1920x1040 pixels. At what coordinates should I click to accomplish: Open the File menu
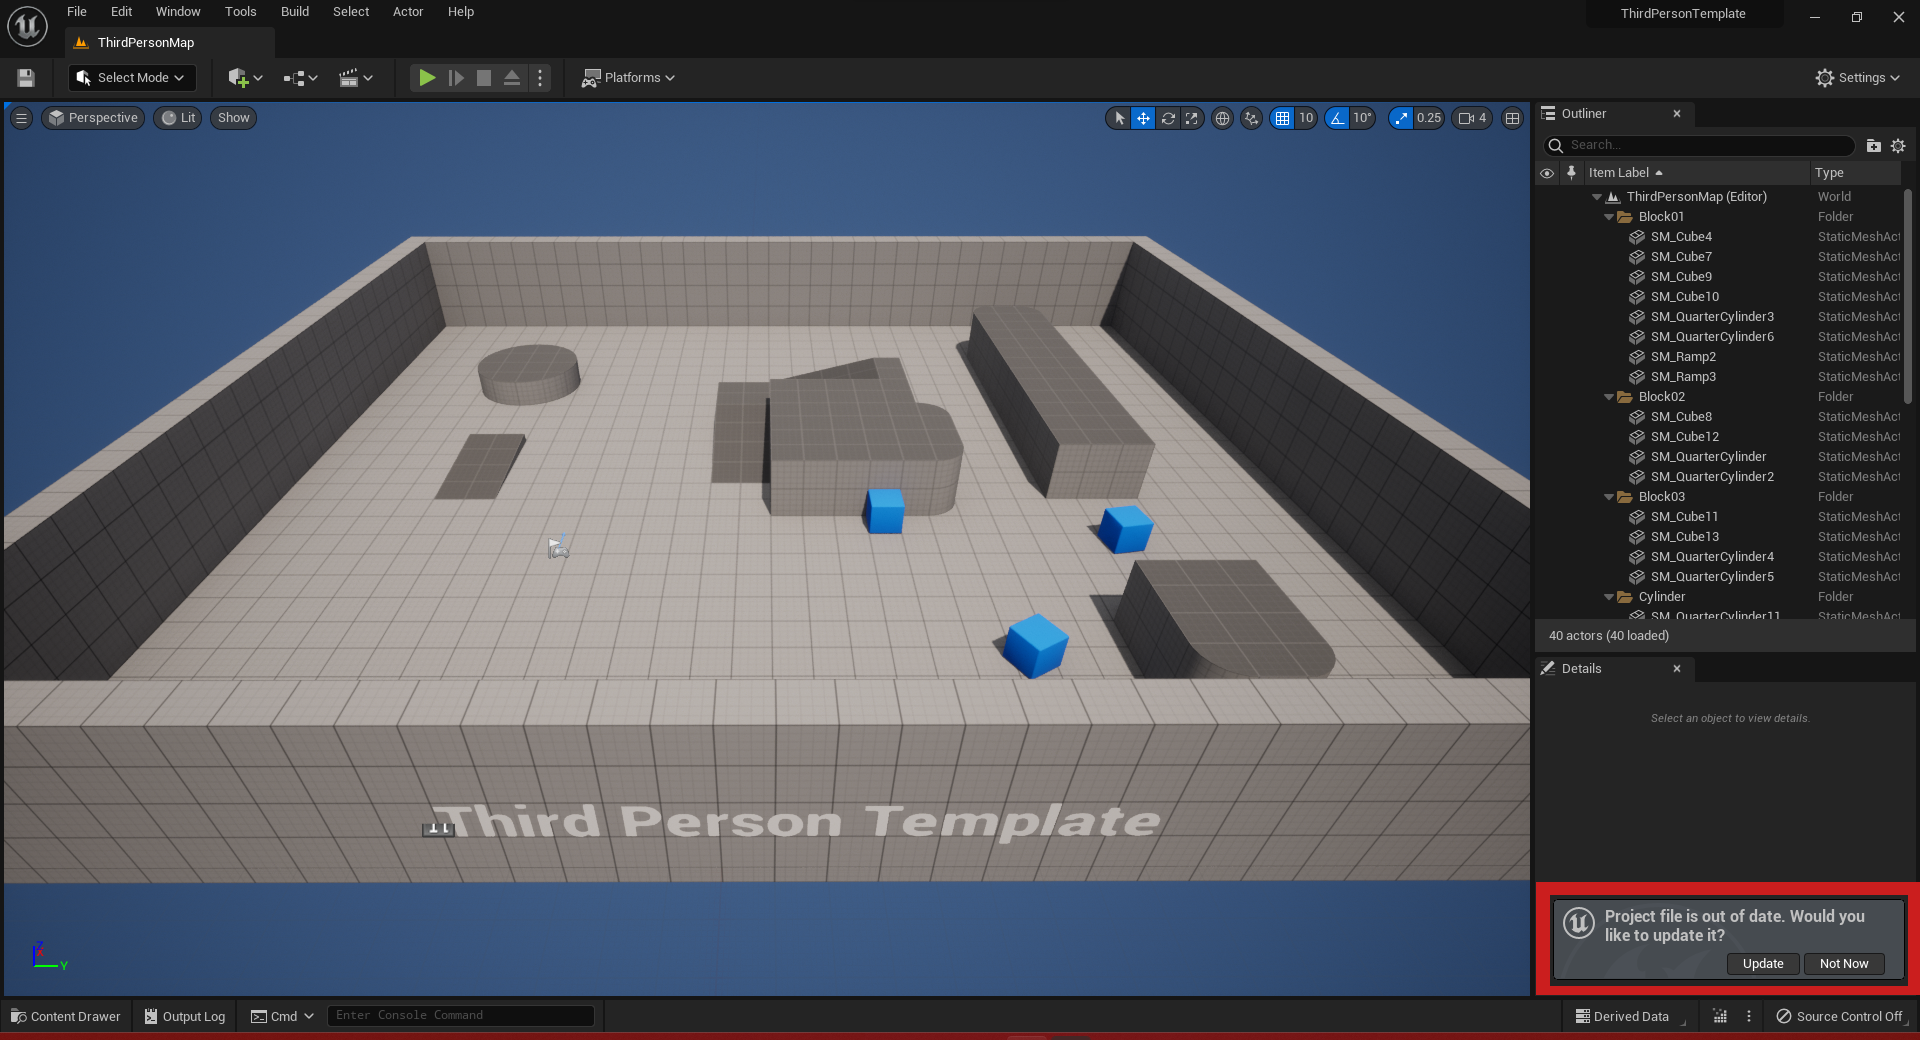tap(77, 12)
